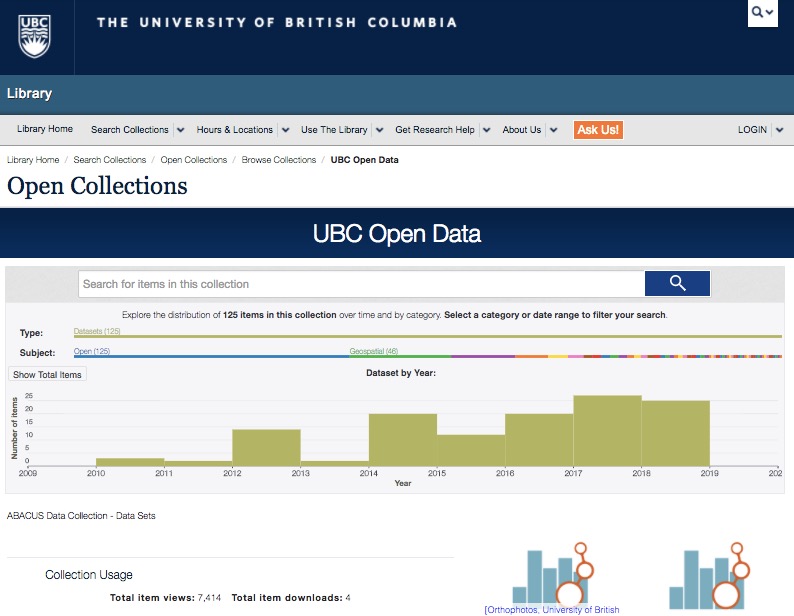Click the green Geospatial subject bar segment
Screen dimensions: 794x616
[400, 357]
